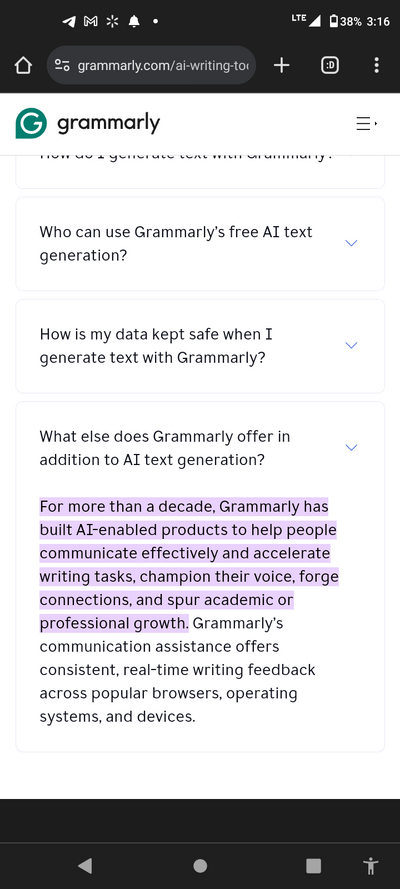Tap the Android recent apps square button
The width and height of the screenshot is (400, 889).
(313, 865)
